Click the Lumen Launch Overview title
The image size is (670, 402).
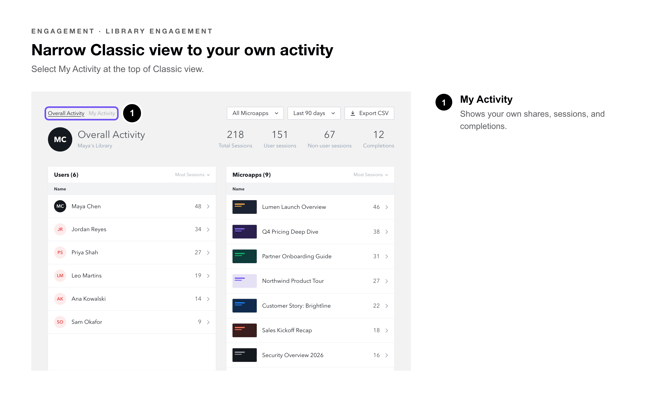coord(294,207)
